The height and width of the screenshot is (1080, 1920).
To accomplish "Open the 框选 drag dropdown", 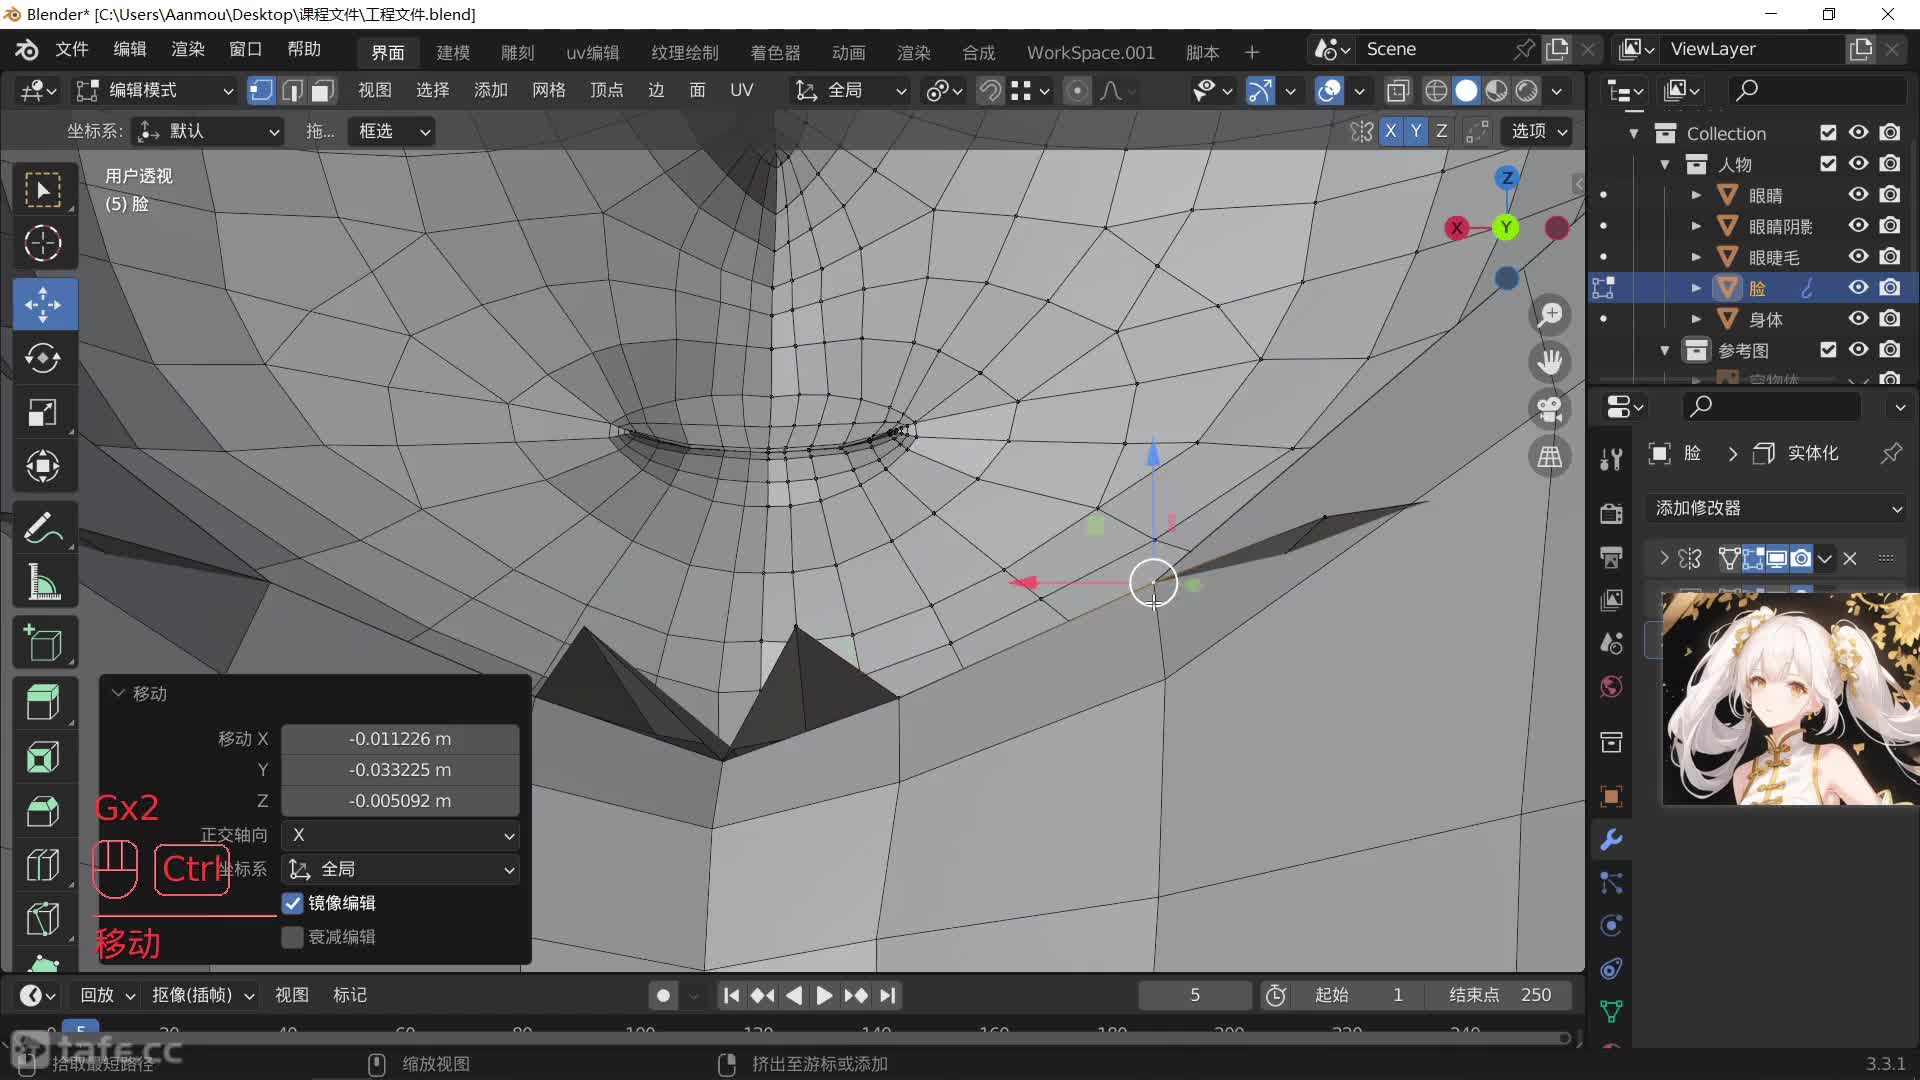I will 391,131.
